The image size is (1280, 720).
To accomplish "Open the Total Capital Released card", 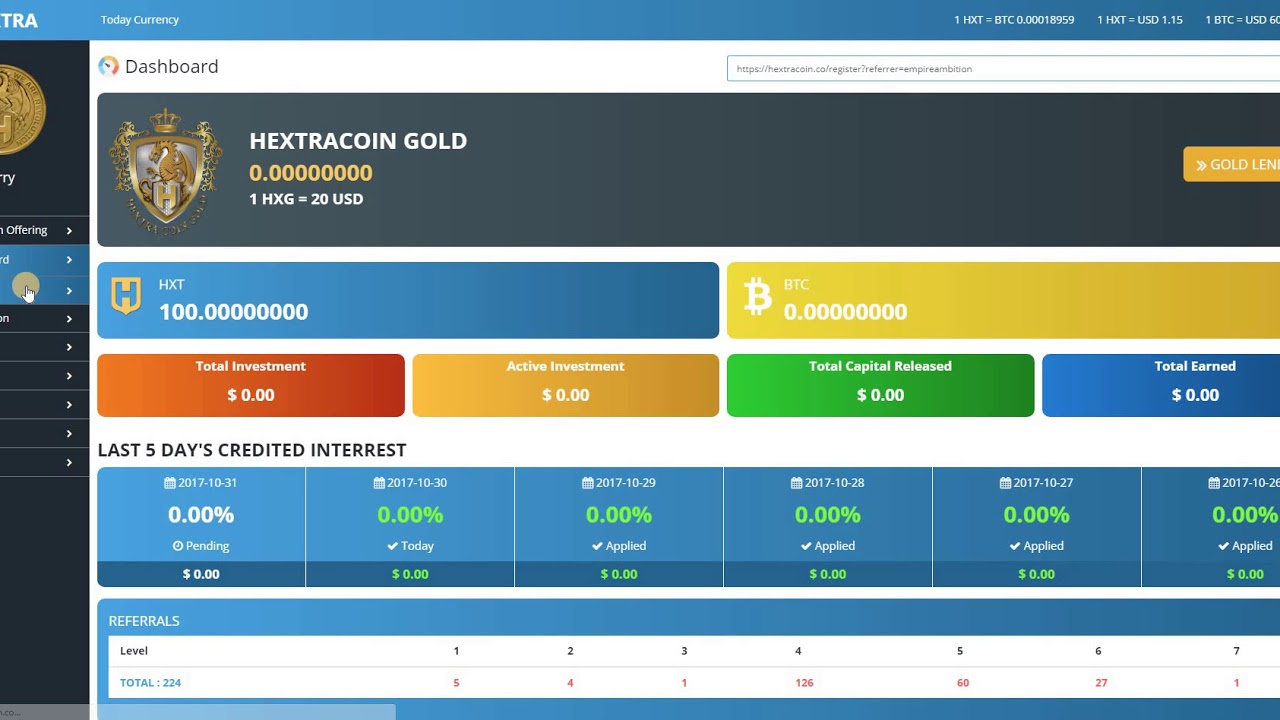I will coord(881,385).
